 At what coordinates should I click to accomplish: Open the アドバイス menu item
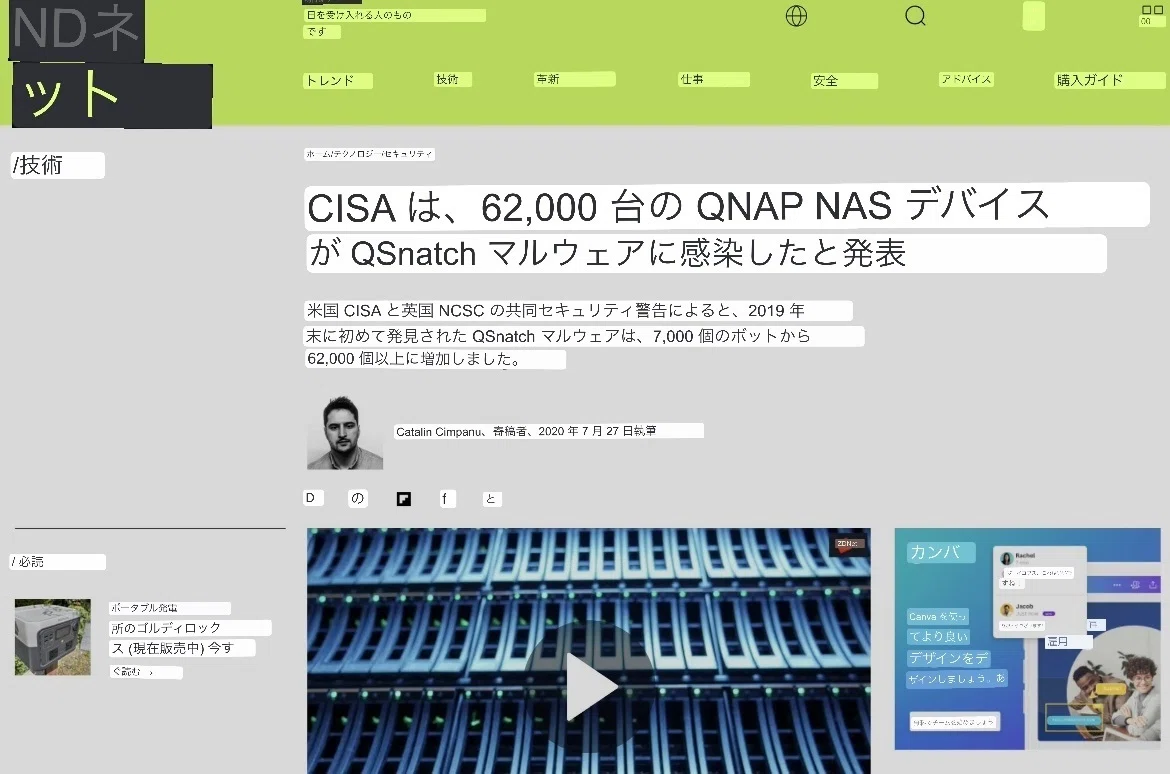pyautogui.click(x=966, y=79)
